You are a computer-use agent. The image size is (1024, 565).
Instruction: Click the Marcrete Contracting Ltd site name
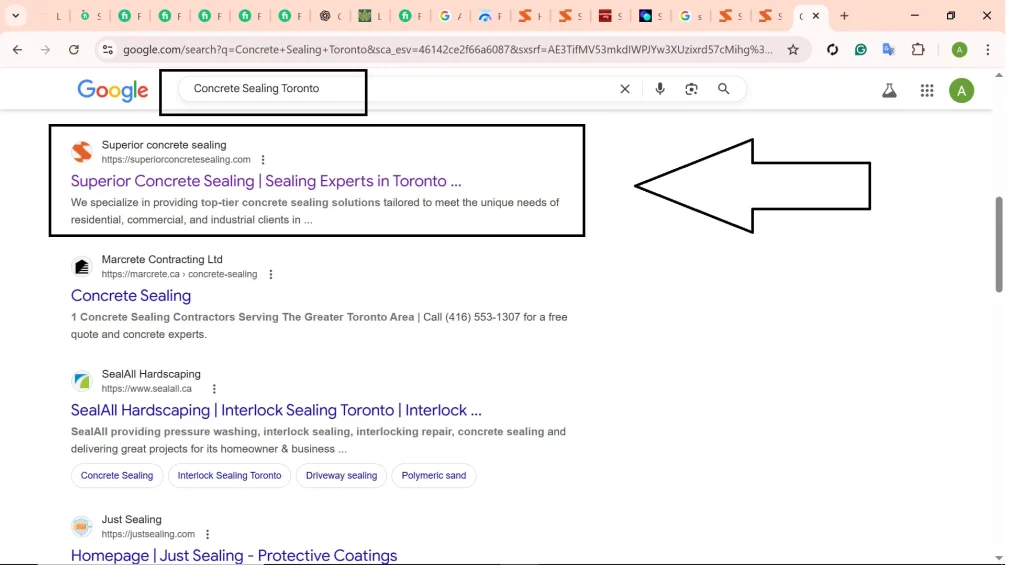pyautogui.click(x=162, y=259)
